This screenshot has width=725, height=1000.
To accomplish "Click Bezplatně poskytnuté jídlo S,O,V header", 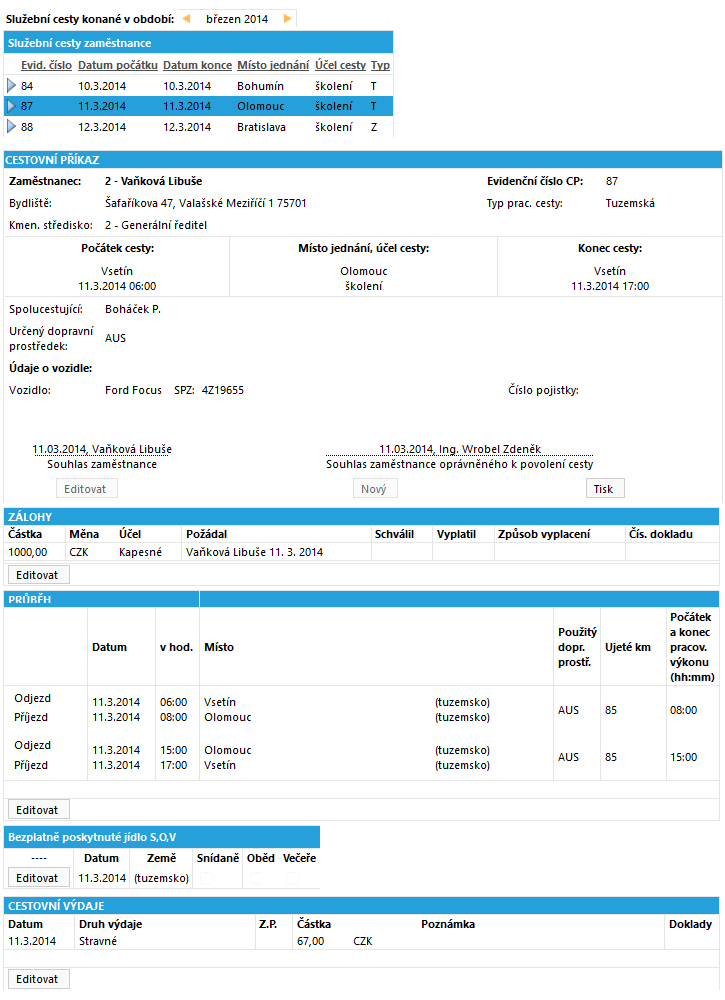I will (x=162, y=837).
